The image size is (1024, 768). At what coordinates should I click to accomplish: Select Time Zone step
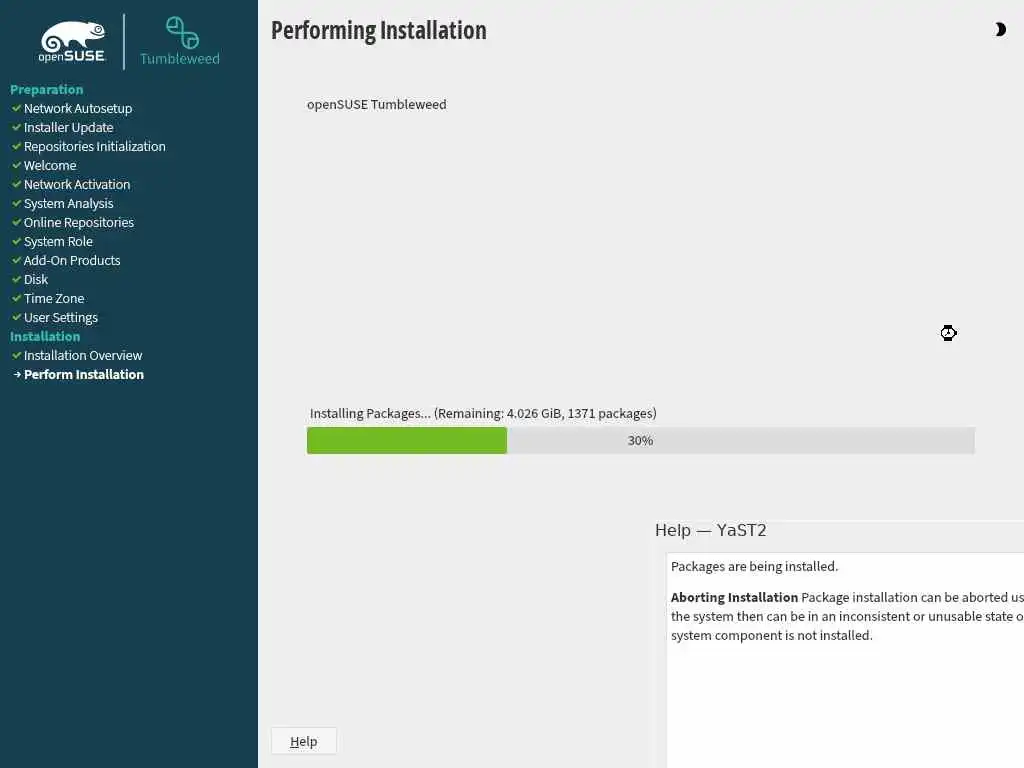[x=54, y=298]
